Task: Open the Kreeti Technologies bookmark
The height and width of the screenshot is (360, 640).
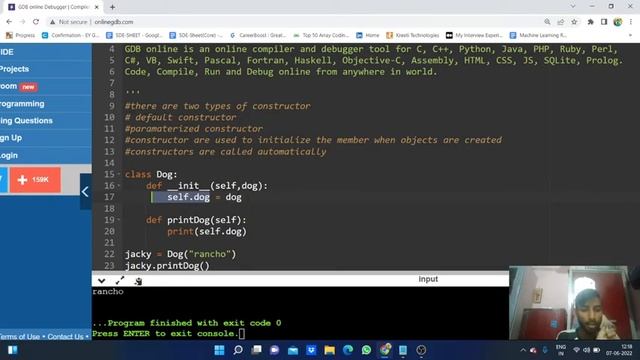Action: click(x=413, y=36)
